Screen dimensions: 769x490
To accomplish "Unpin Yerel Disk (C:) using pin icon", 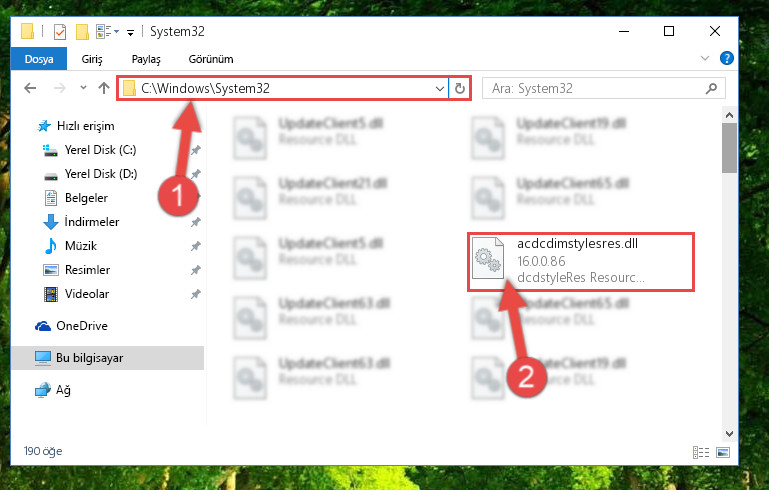I will tap(196, 150).
